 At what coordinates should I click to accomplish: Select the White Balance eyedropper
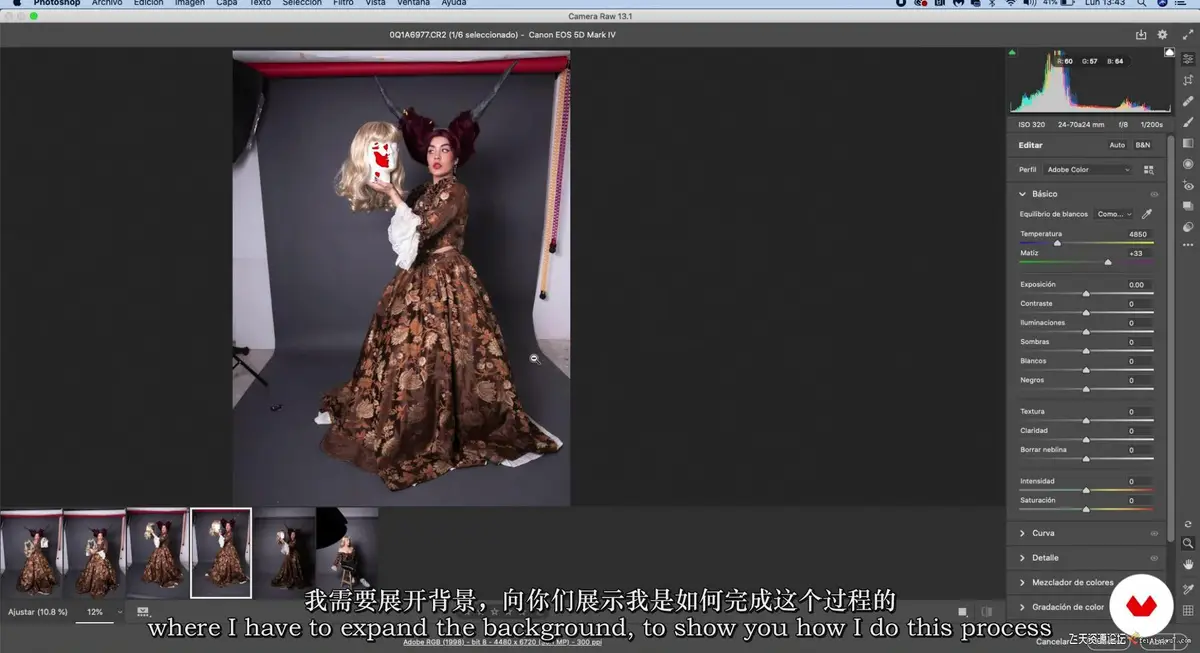point(1147,214)
